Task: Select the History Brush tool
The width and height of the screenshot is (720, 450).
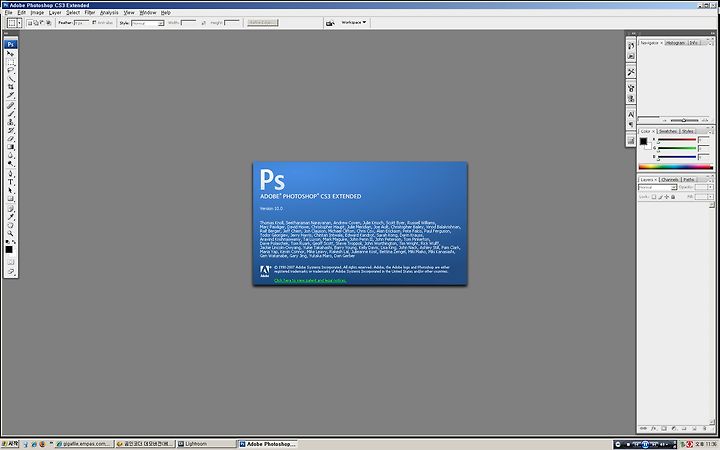Action: [11, 130]
